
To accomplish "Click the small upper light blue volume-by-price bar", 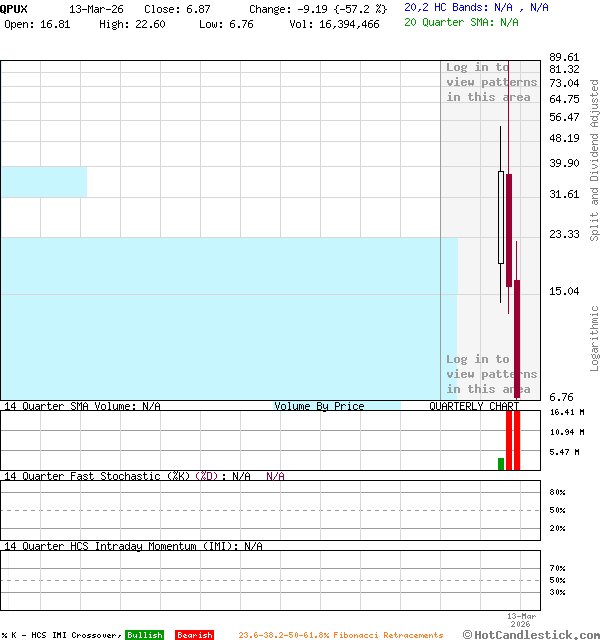I will (43, 182).
